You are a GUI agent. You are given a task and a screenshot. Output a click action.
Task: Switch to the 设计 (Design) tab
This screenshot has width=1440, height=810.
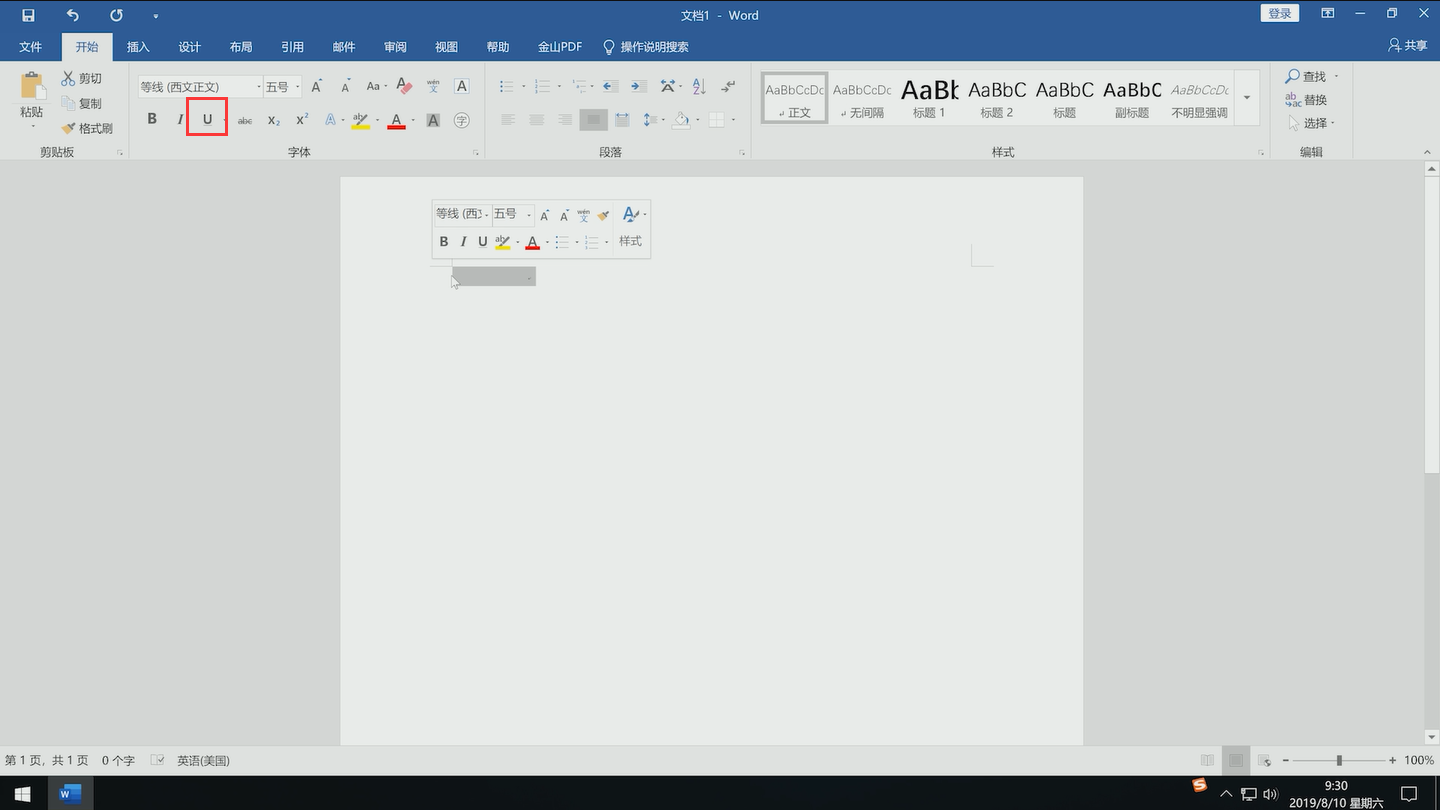click(x=189, y=47)
